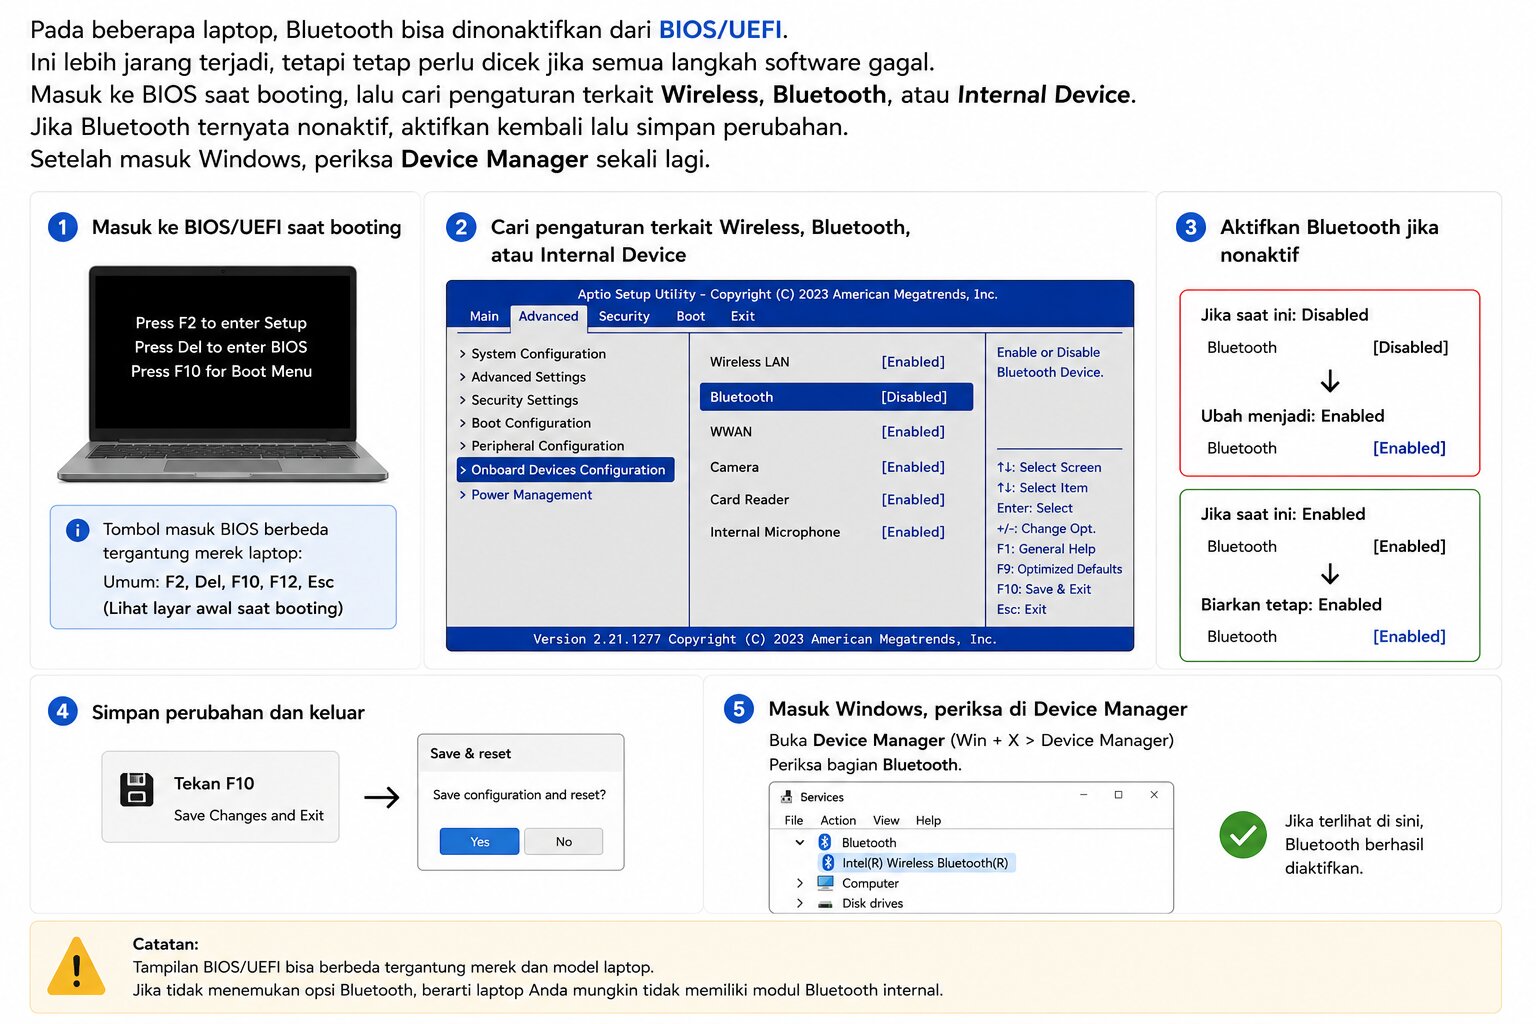Viewport: 1536px width, 1024px height.
Task: Click 'Press F10 for Boot Menu' text
Action: (221, 371)
